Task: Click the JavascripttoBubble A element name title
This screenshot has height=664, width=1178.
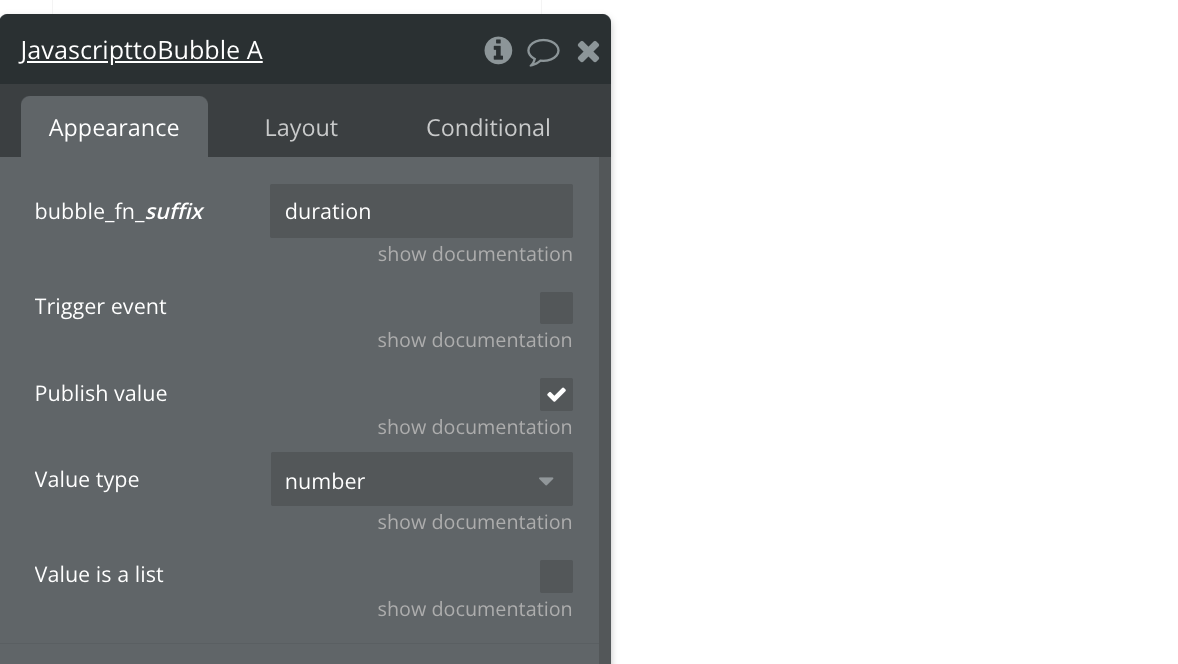Action: click(141, 50)
